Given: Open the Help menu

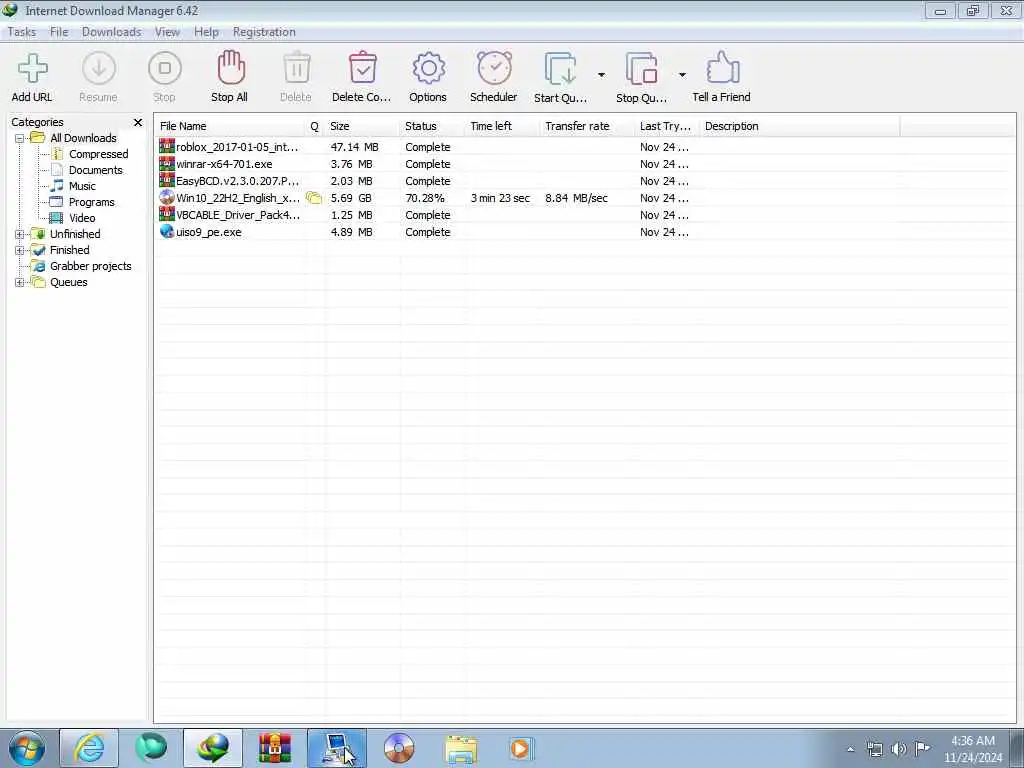Looking at the screenshot, I should click(x=206, y=32).
